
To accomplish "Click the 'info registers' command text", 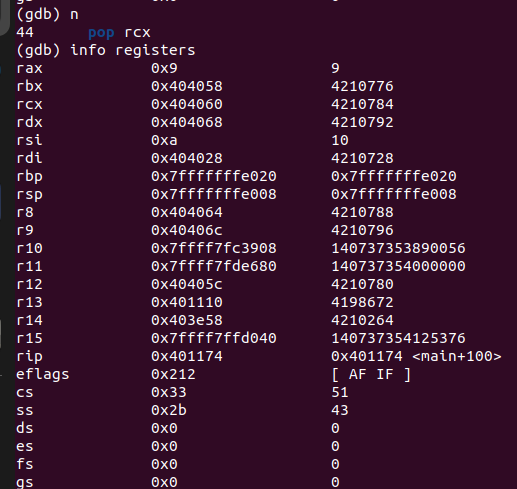I will coord(133,50).
